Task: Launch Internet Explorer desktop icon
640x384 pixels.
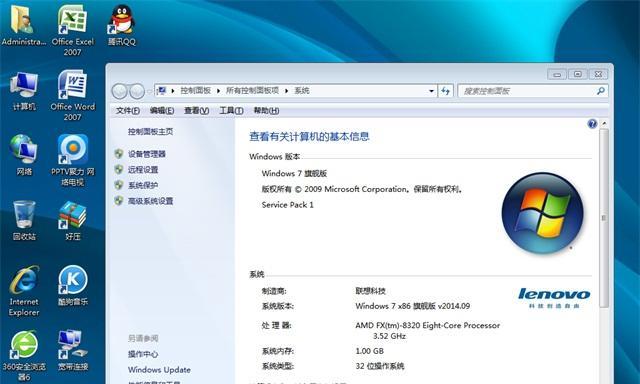Action: click(x=24, y=291)
